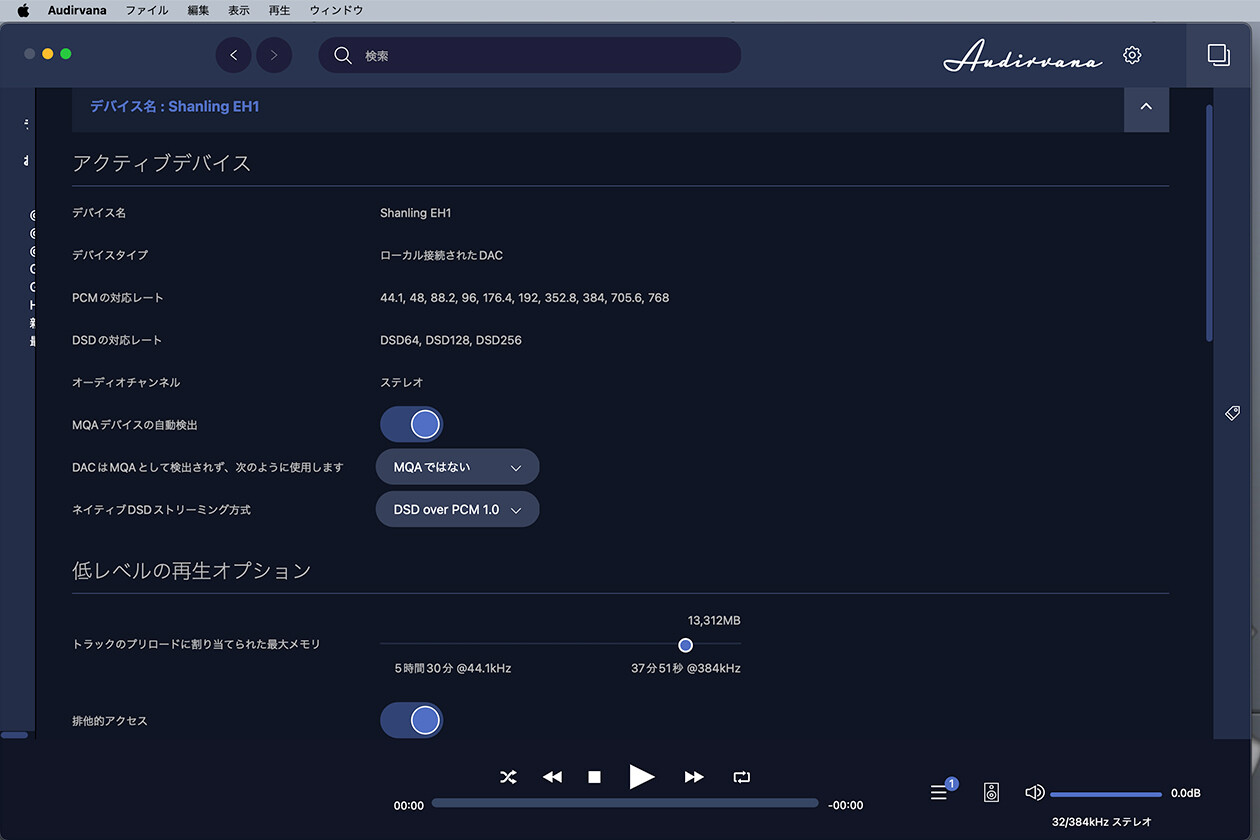Click the Audirvana logo

1023,57
